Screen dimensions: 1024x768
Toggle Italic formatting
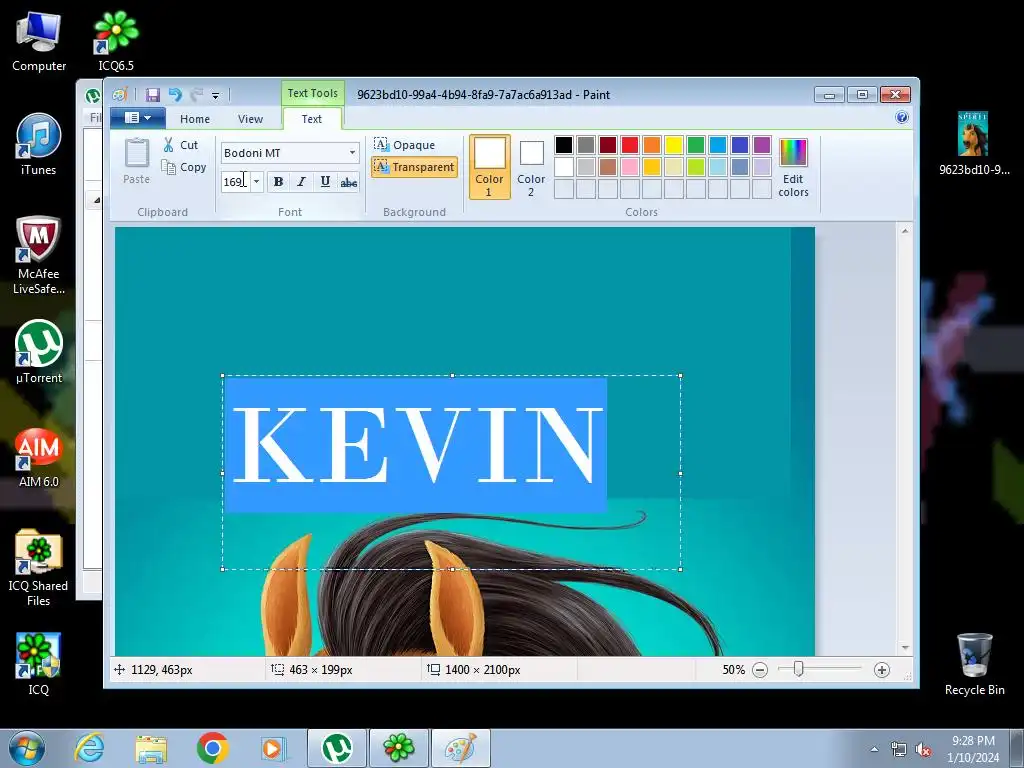pyautogui.click(x=301, y=182)
